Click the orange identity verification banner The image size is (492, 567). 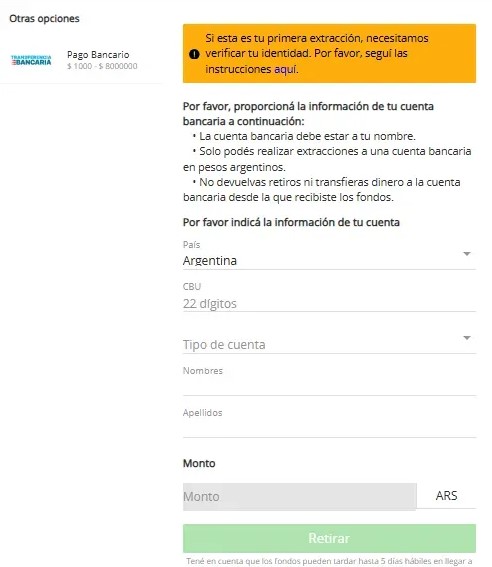[329, 54]
